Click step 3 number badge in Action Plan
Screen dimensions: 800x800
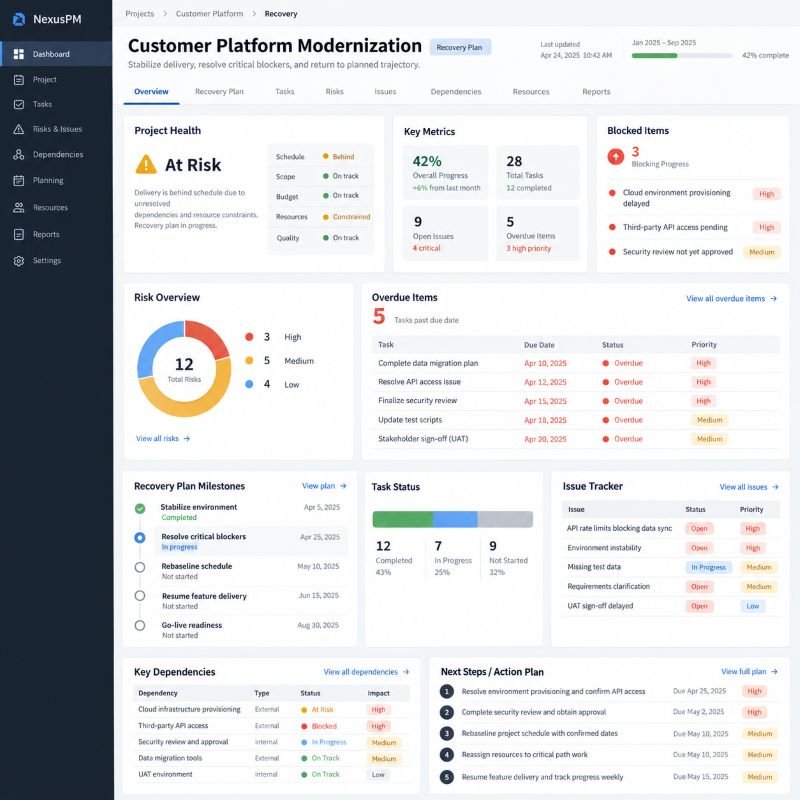point(447,733)
